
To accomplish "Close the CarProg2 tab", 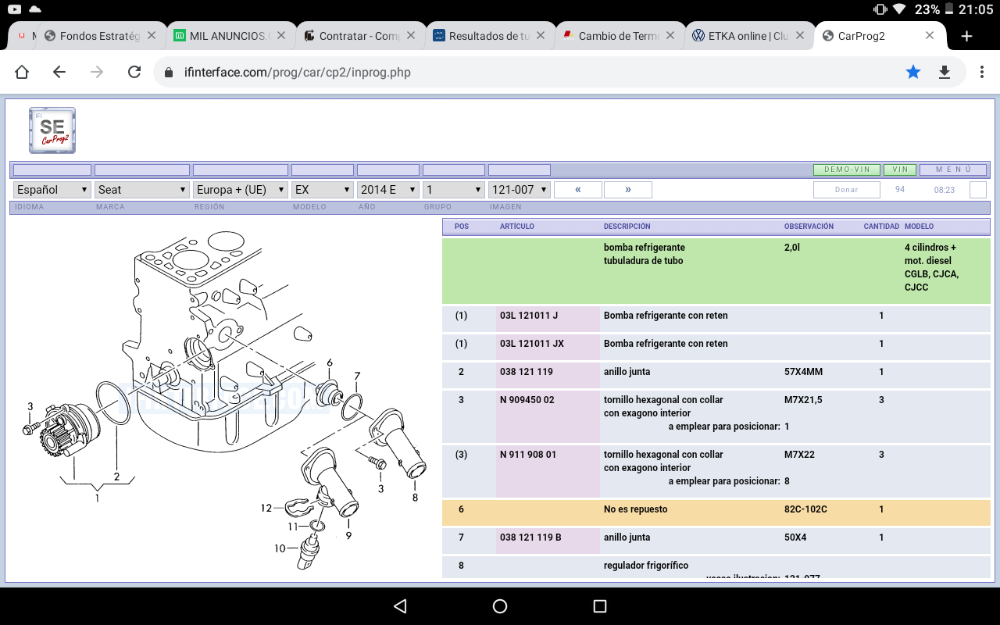I will coord(930,36).
